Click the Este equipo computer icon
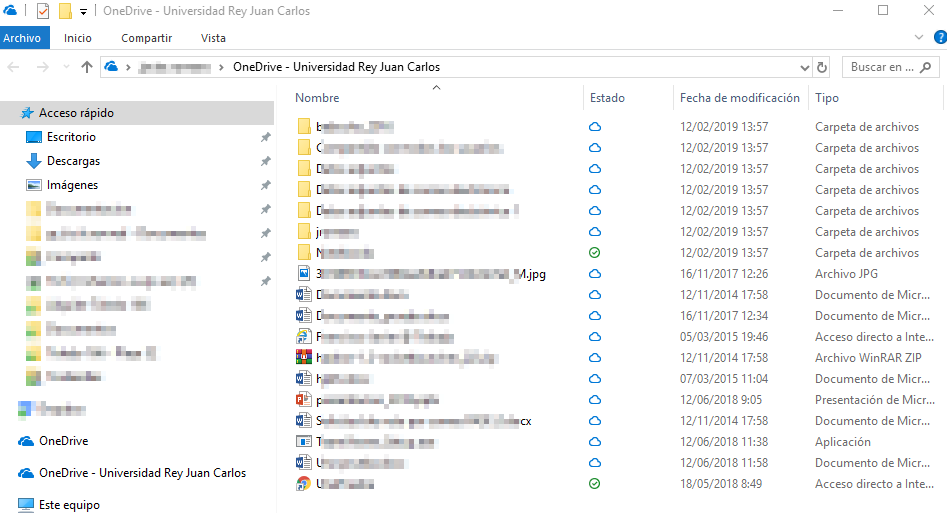 point(26,505)
